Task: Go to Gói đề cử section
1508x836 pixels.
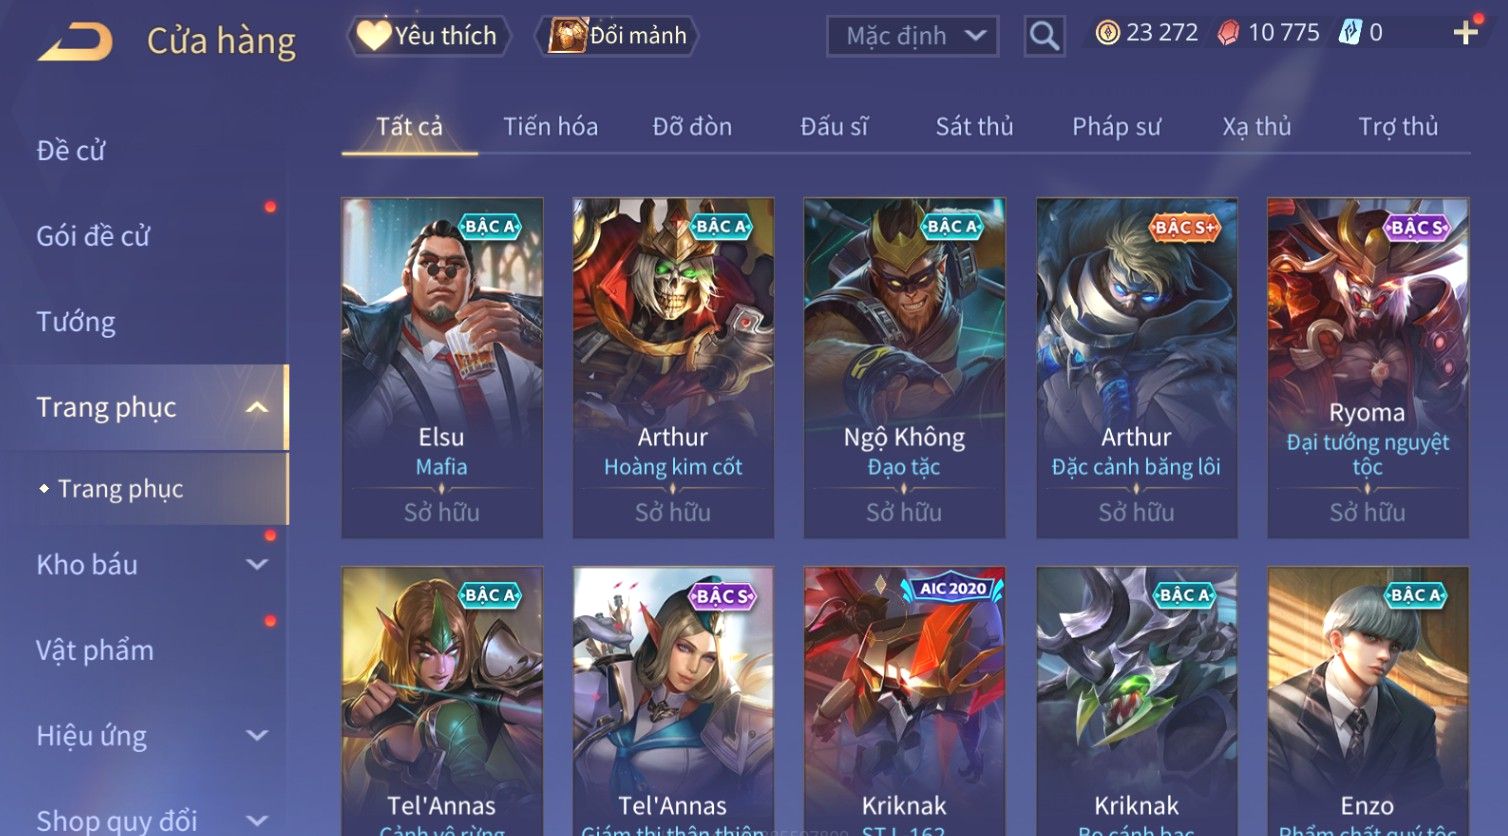Action: [x=93, y=236]
